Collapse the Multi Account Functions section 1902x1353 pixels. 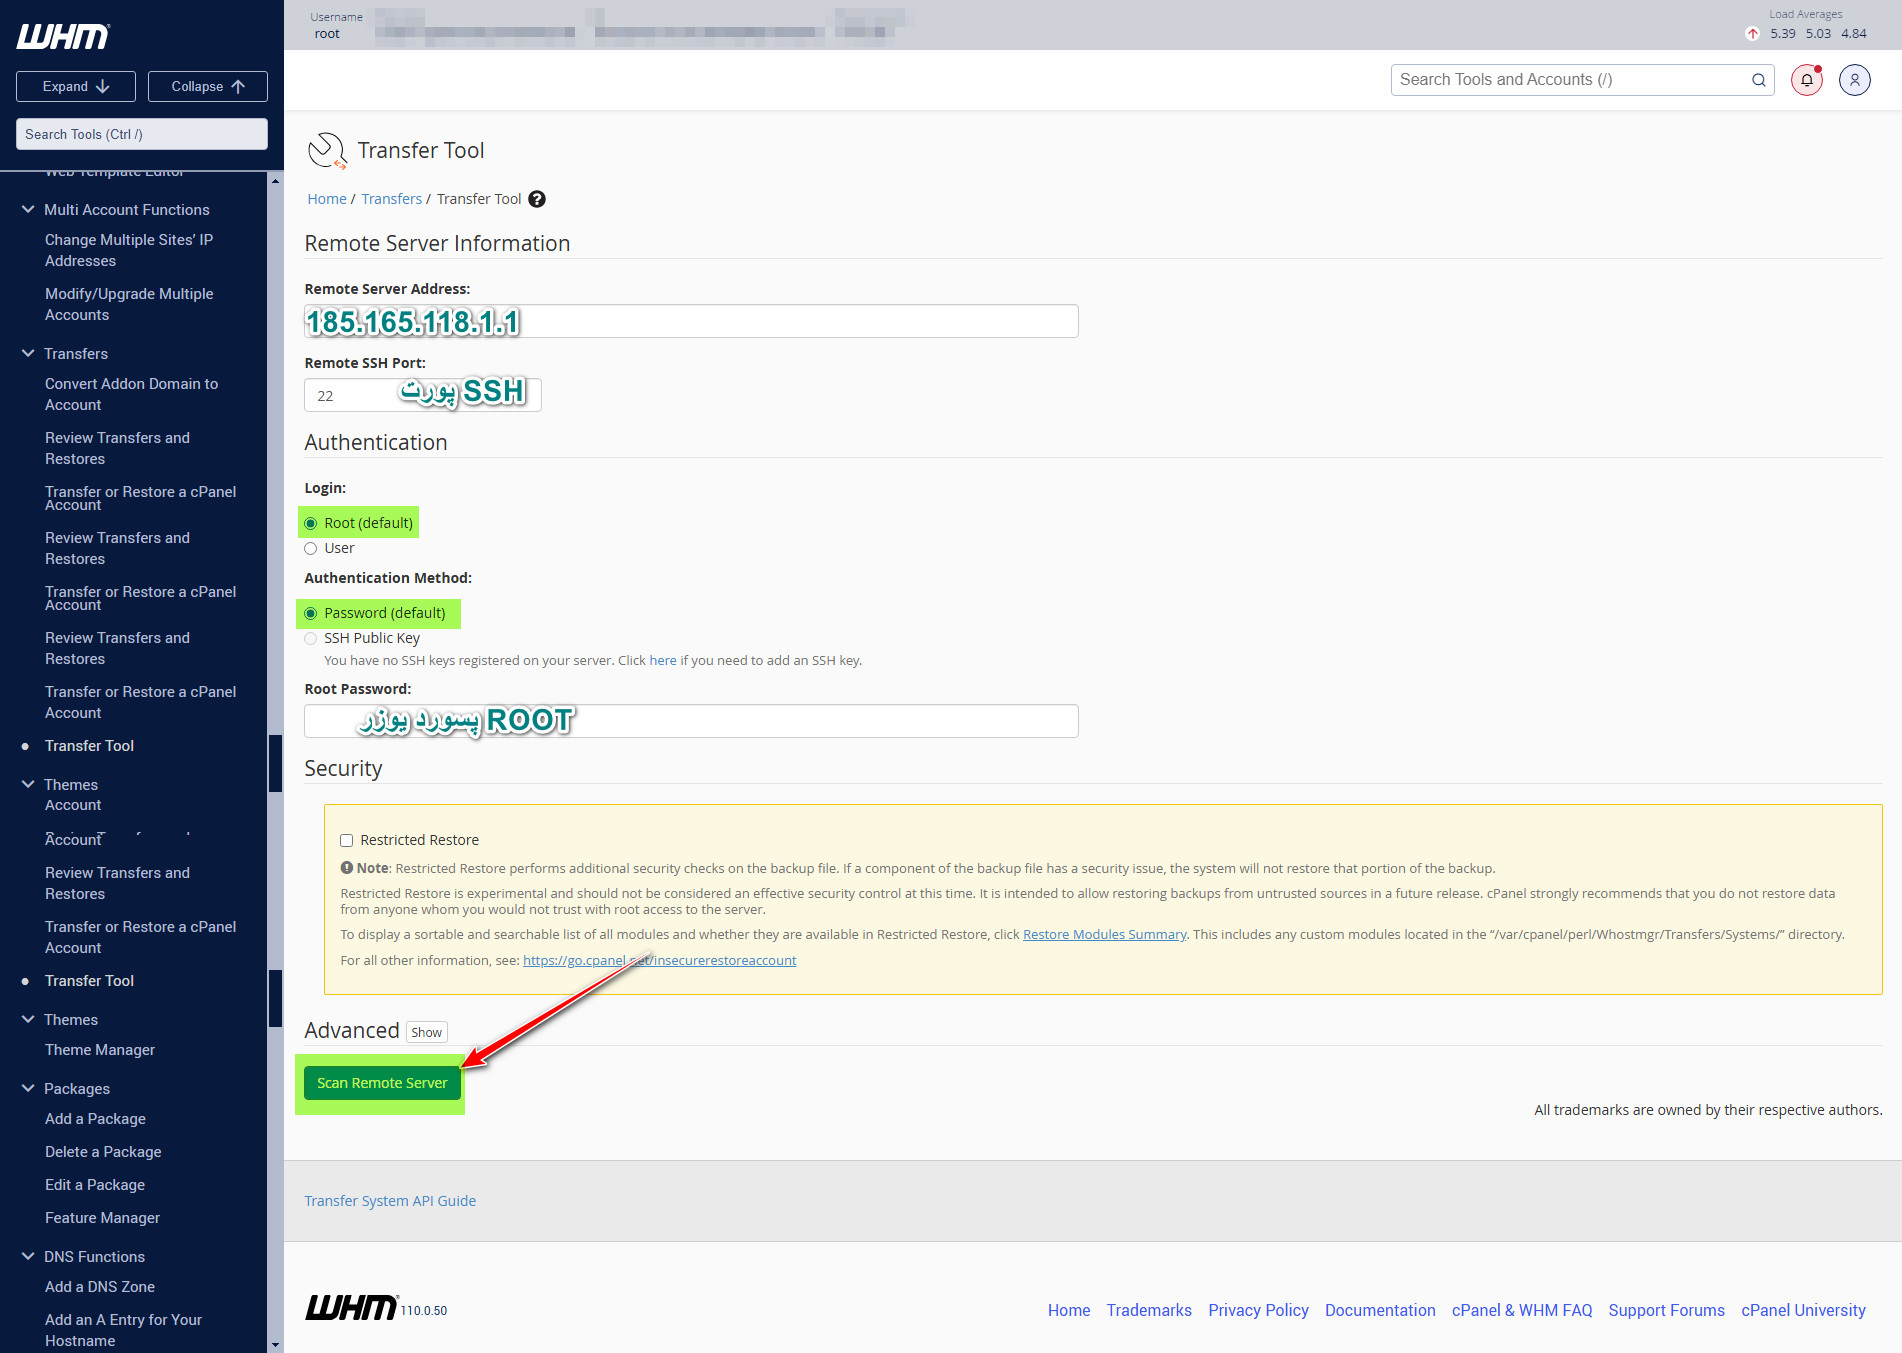[x=28, y=210]
